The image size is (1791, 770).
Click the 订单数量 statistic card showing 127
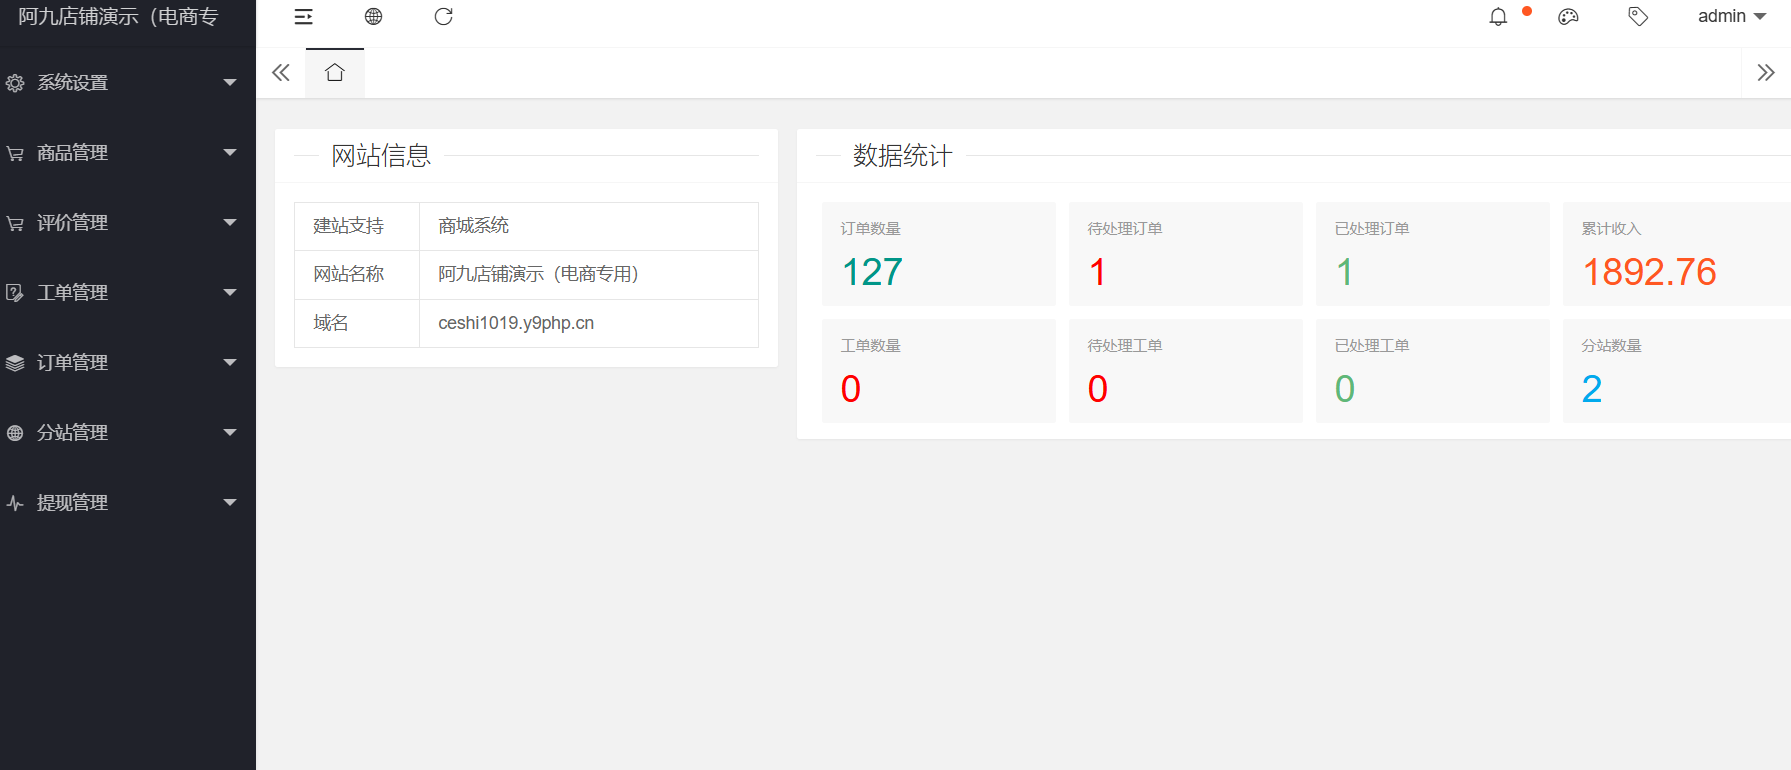[x=938, y=254]
